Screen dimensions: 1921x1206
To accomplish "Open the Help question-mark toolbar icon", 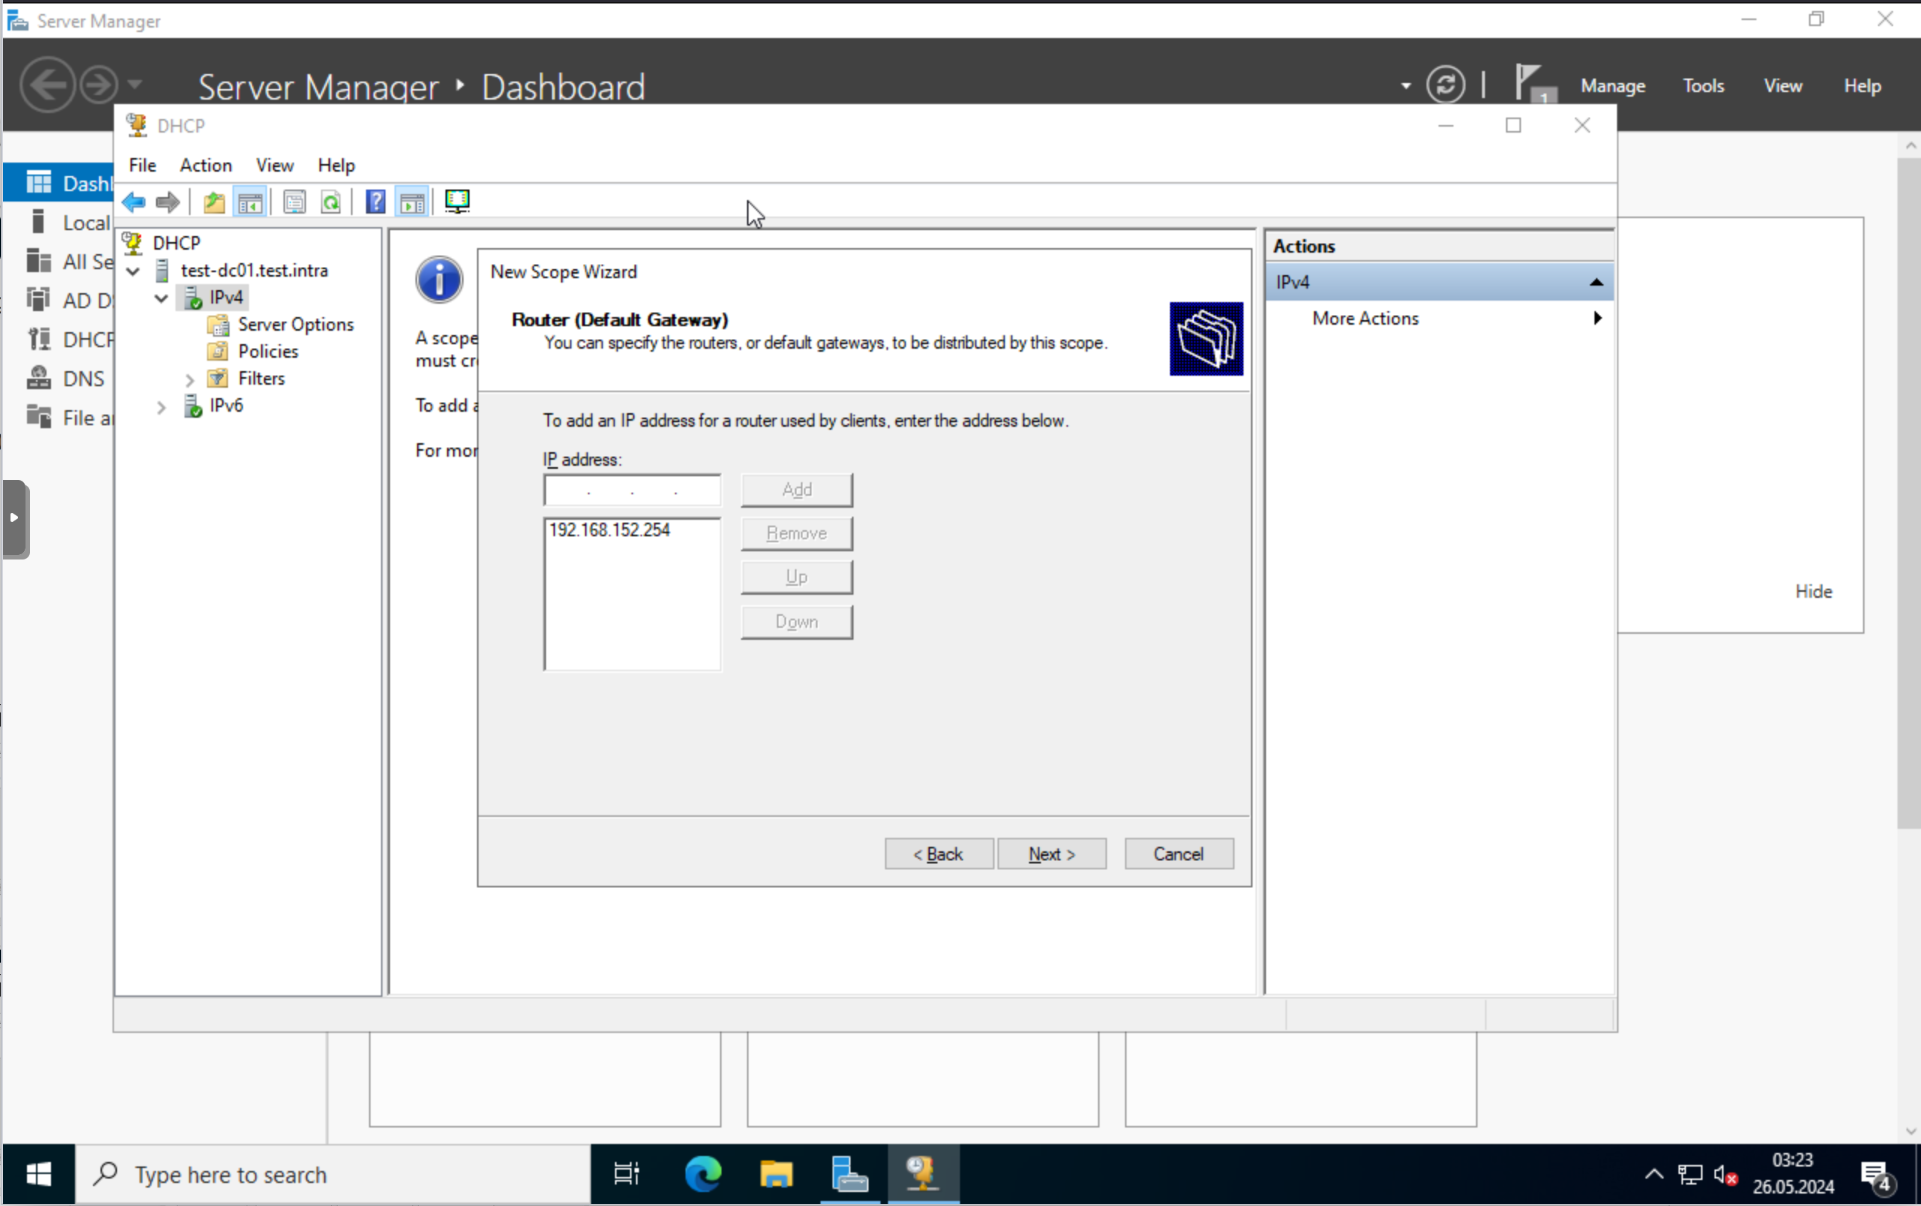I will (375, 202).
